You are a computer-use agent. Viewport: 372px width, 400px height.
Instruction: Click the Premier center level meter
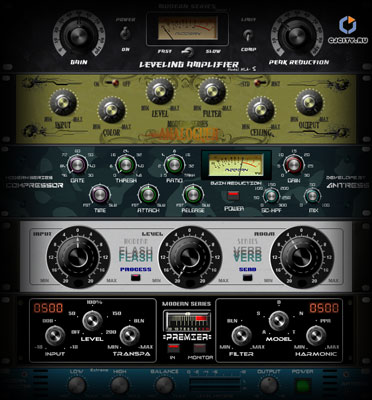coord(187,321)
